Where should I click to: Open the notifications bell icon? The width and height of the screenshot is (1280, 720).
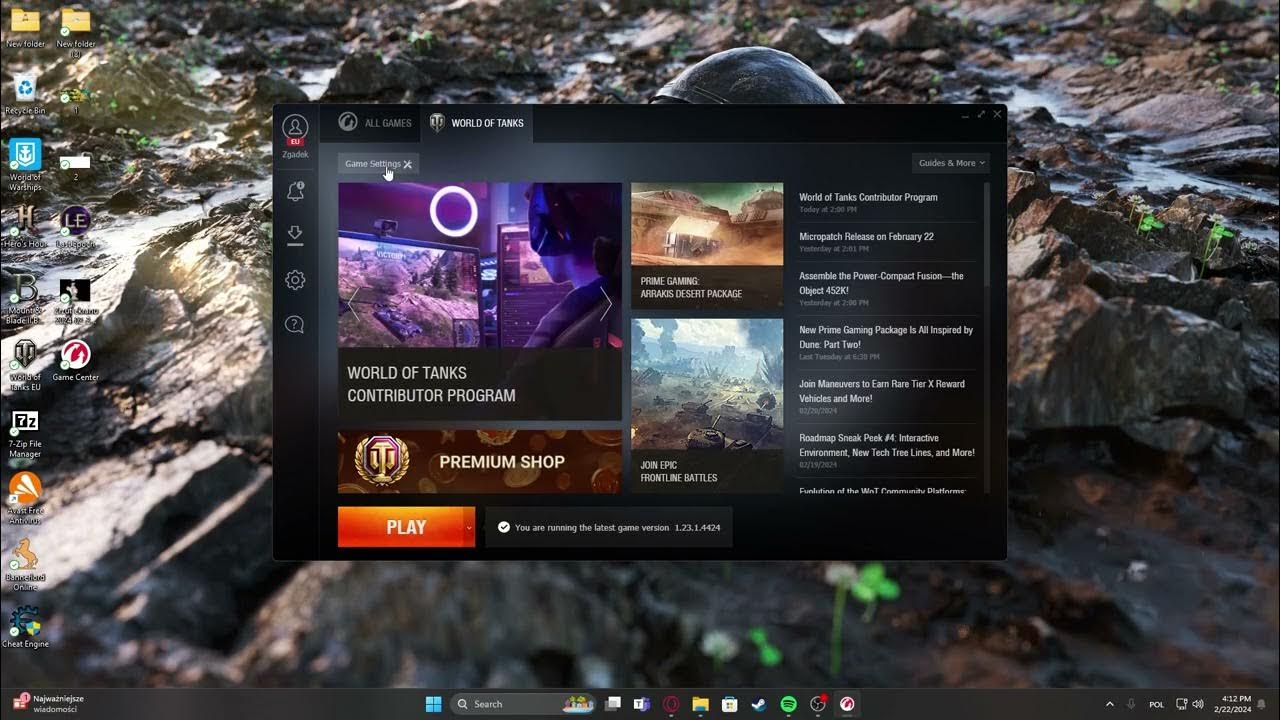(295, 191)
